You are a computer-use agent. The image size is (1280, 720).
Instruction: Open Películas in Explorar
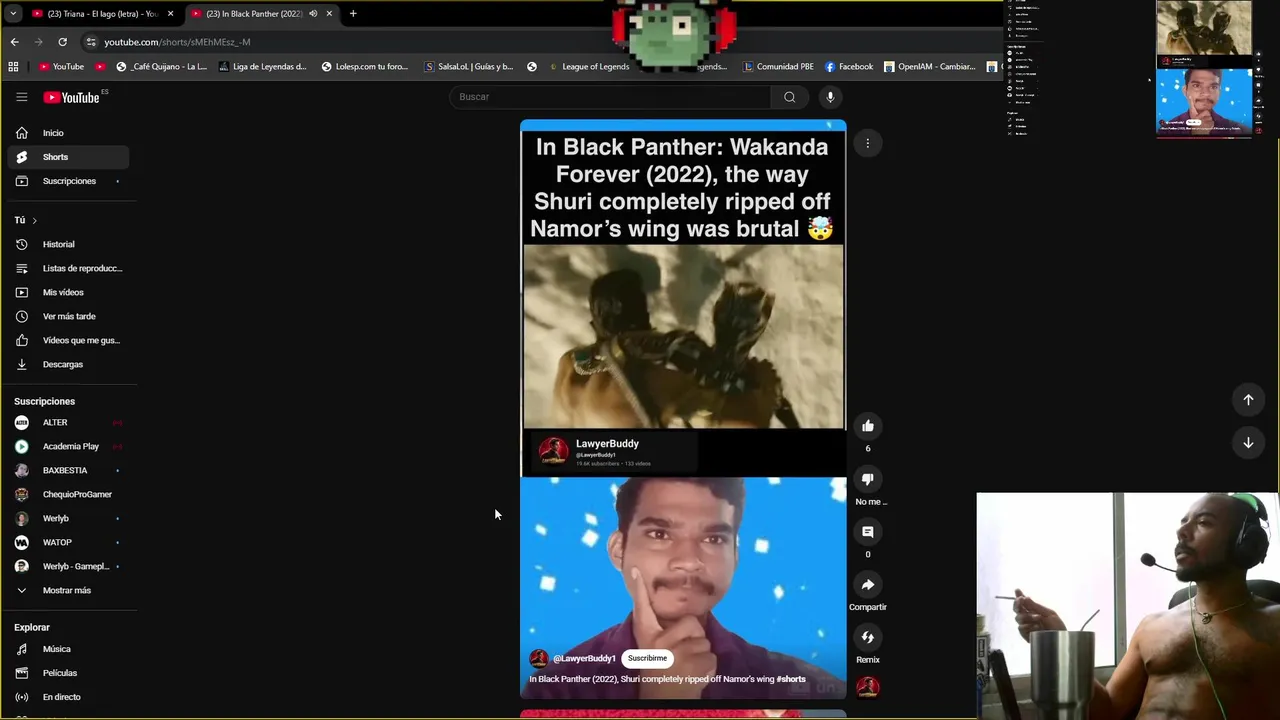coord(68,673)
